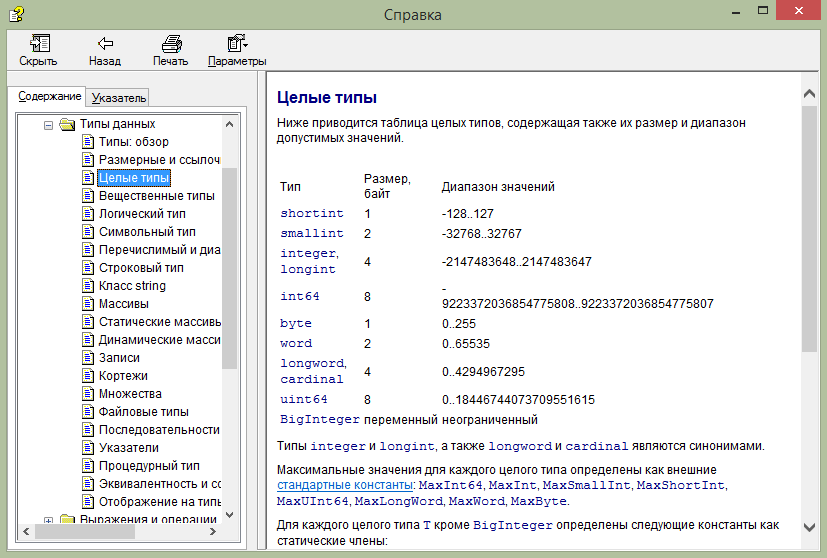Screen dimensions: 827x558
Task: Click the content pane vertical scrollbar thumb
Action: tap(809, 228)
